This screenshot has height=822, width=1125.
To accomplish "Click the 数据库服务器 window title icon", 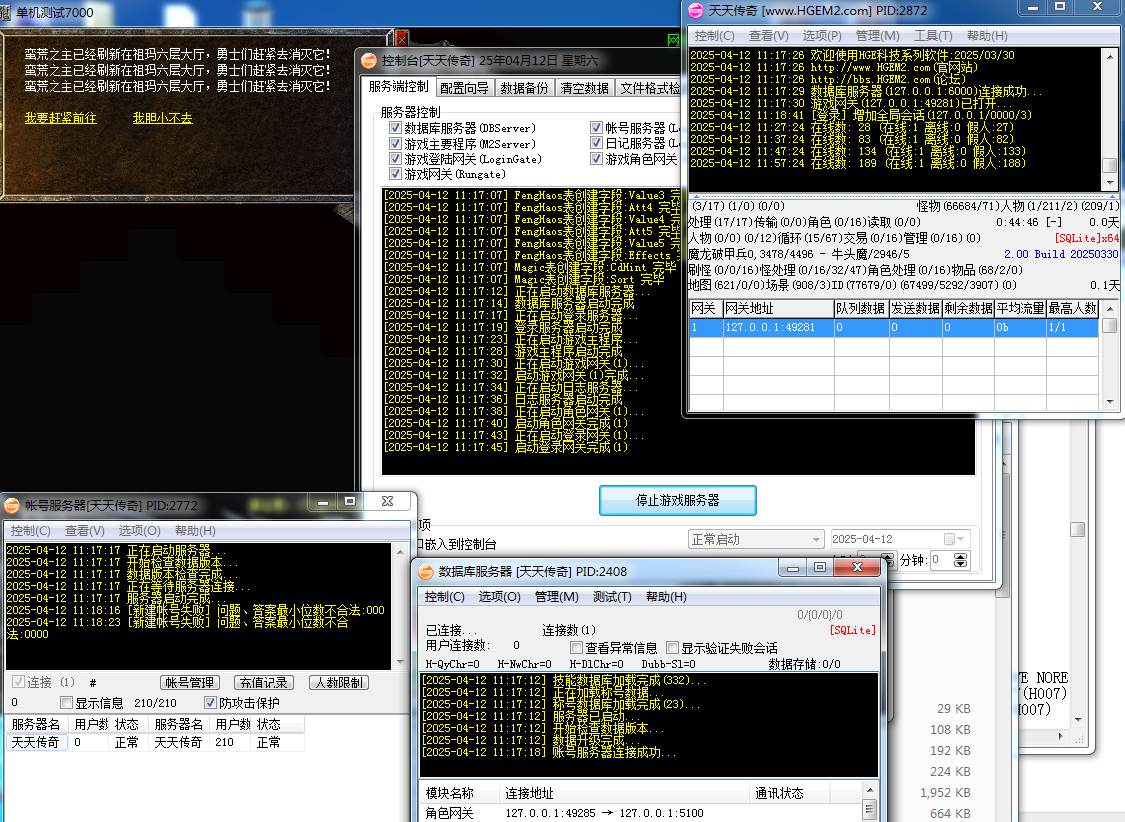I will coord(425,571).
